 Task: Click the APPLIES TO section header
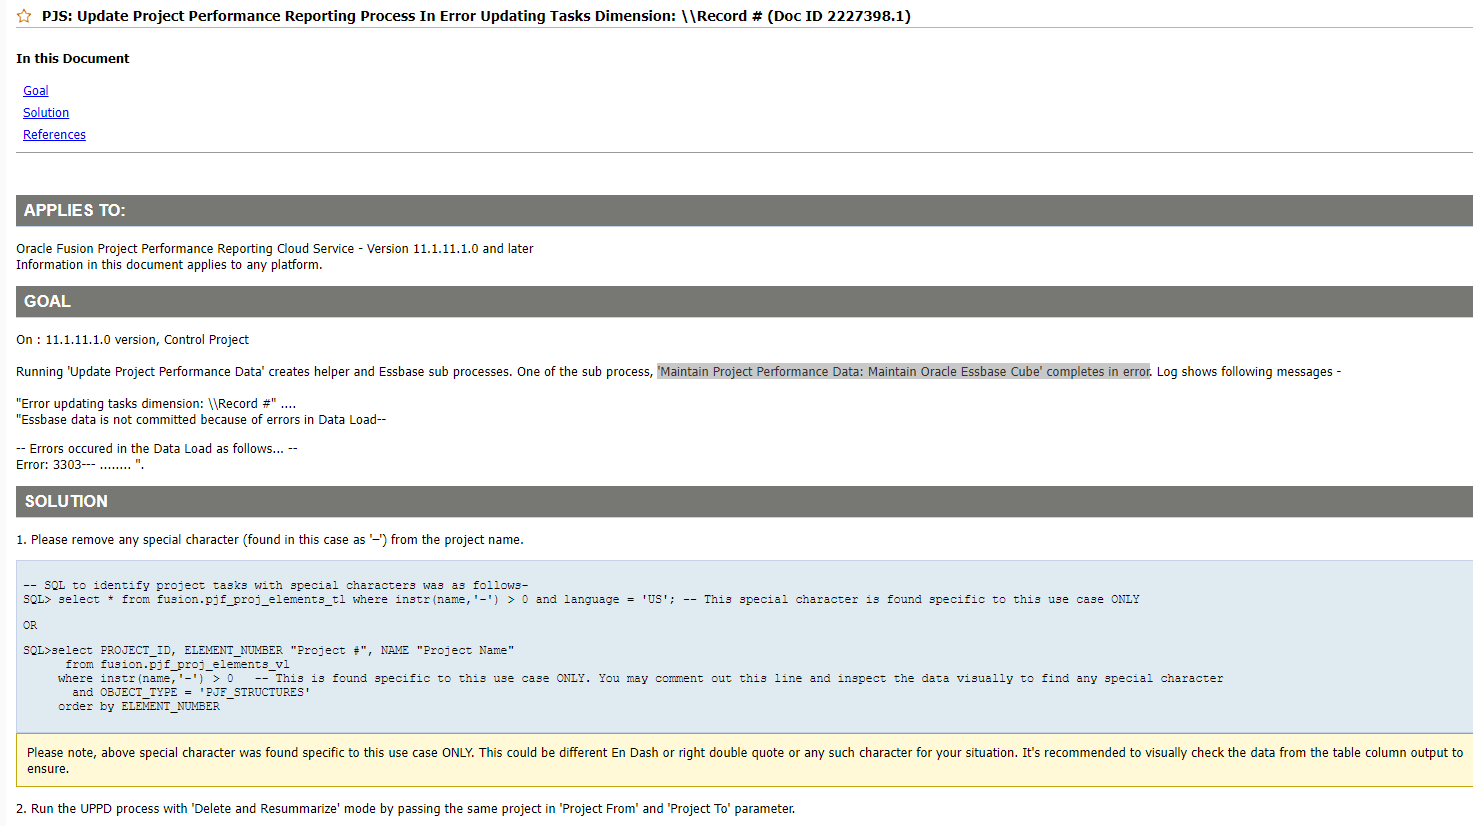tap(744, 210)
